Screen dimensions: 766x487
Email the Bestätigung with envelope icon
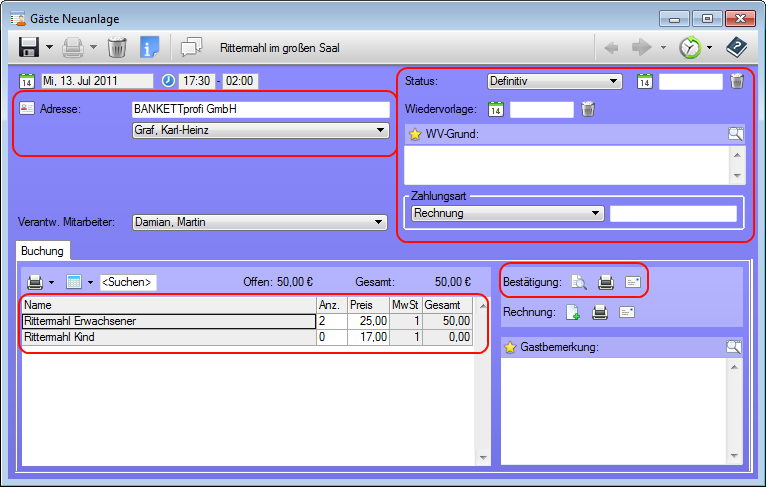[x=633, y=282]
